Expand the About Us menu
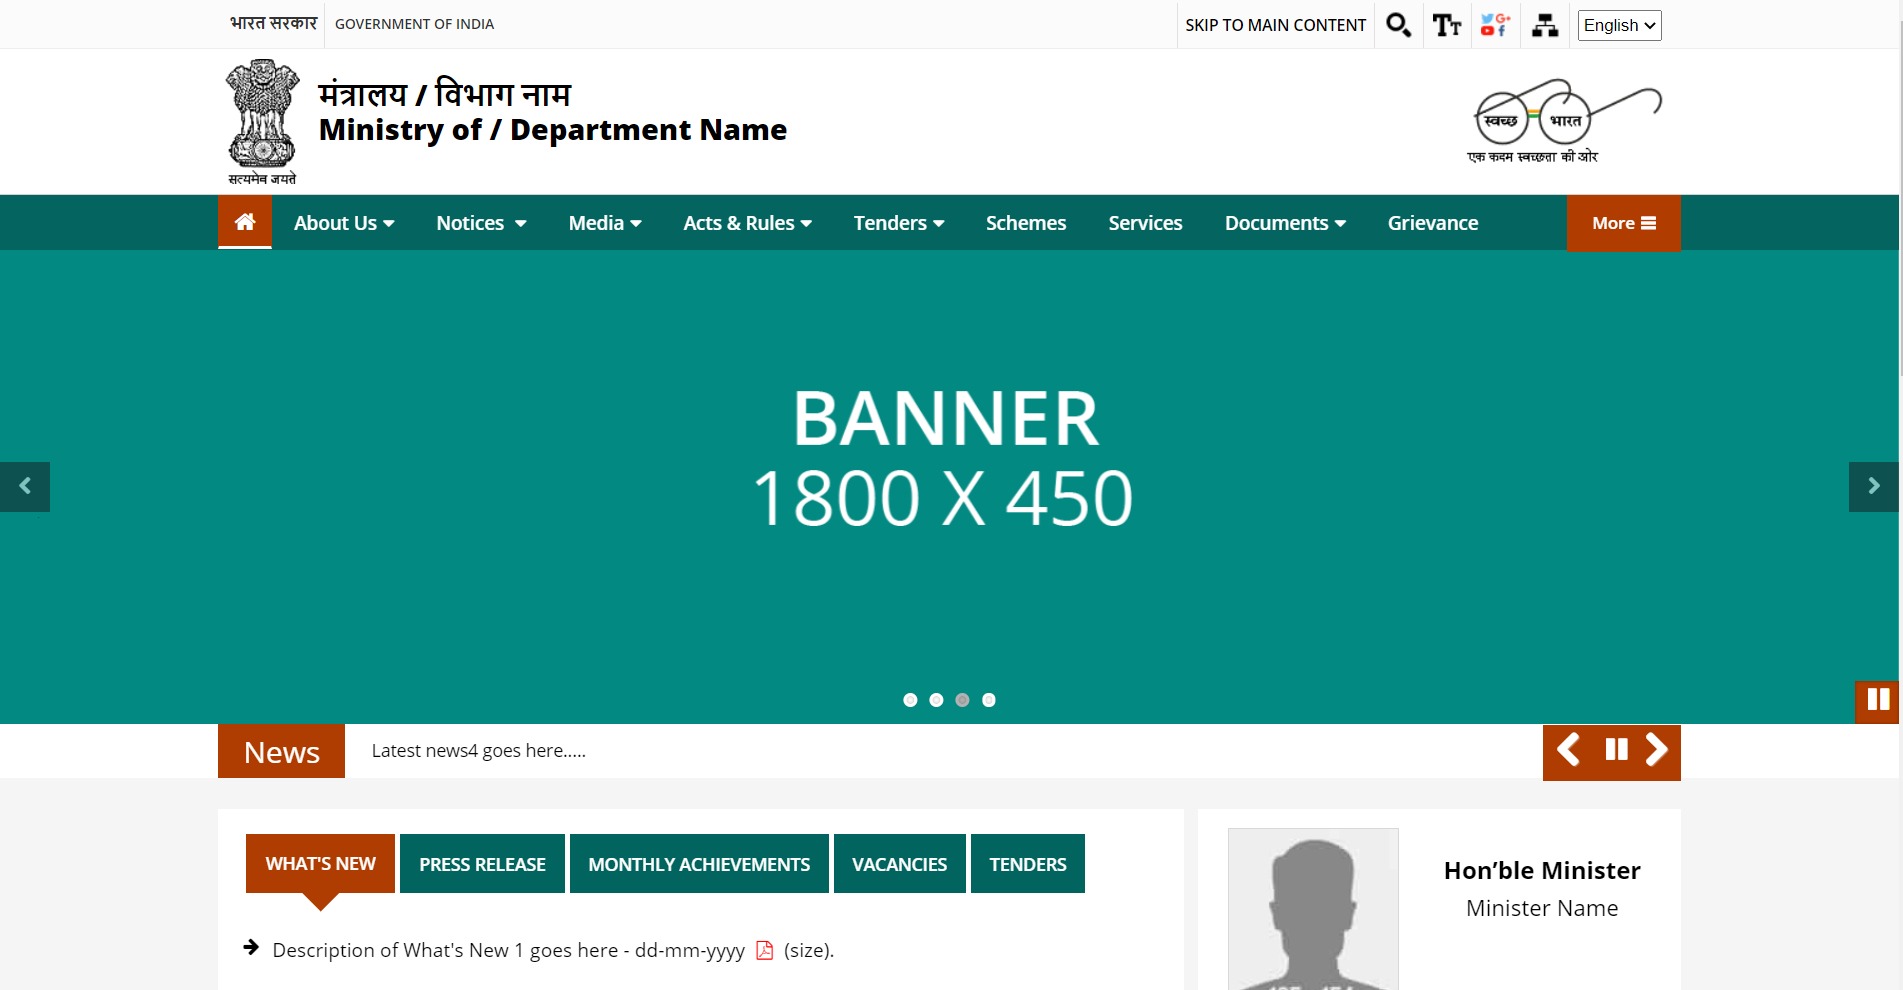Screen dimensions: 1903x990 (x=344, y=223)
